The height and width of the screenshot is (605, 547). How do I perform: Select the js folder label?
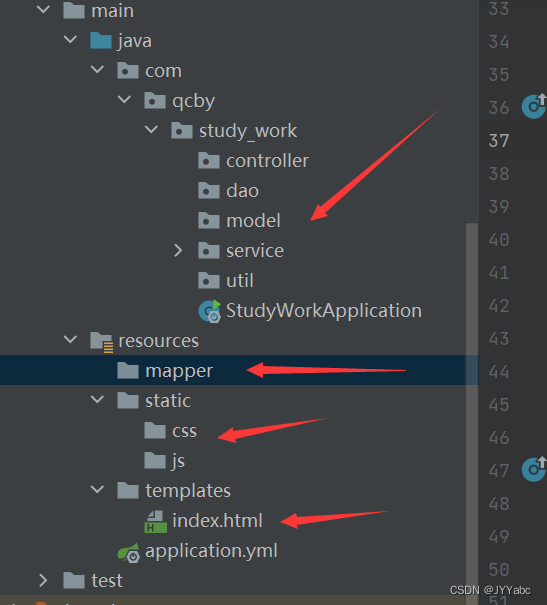(x=179, y=461)
